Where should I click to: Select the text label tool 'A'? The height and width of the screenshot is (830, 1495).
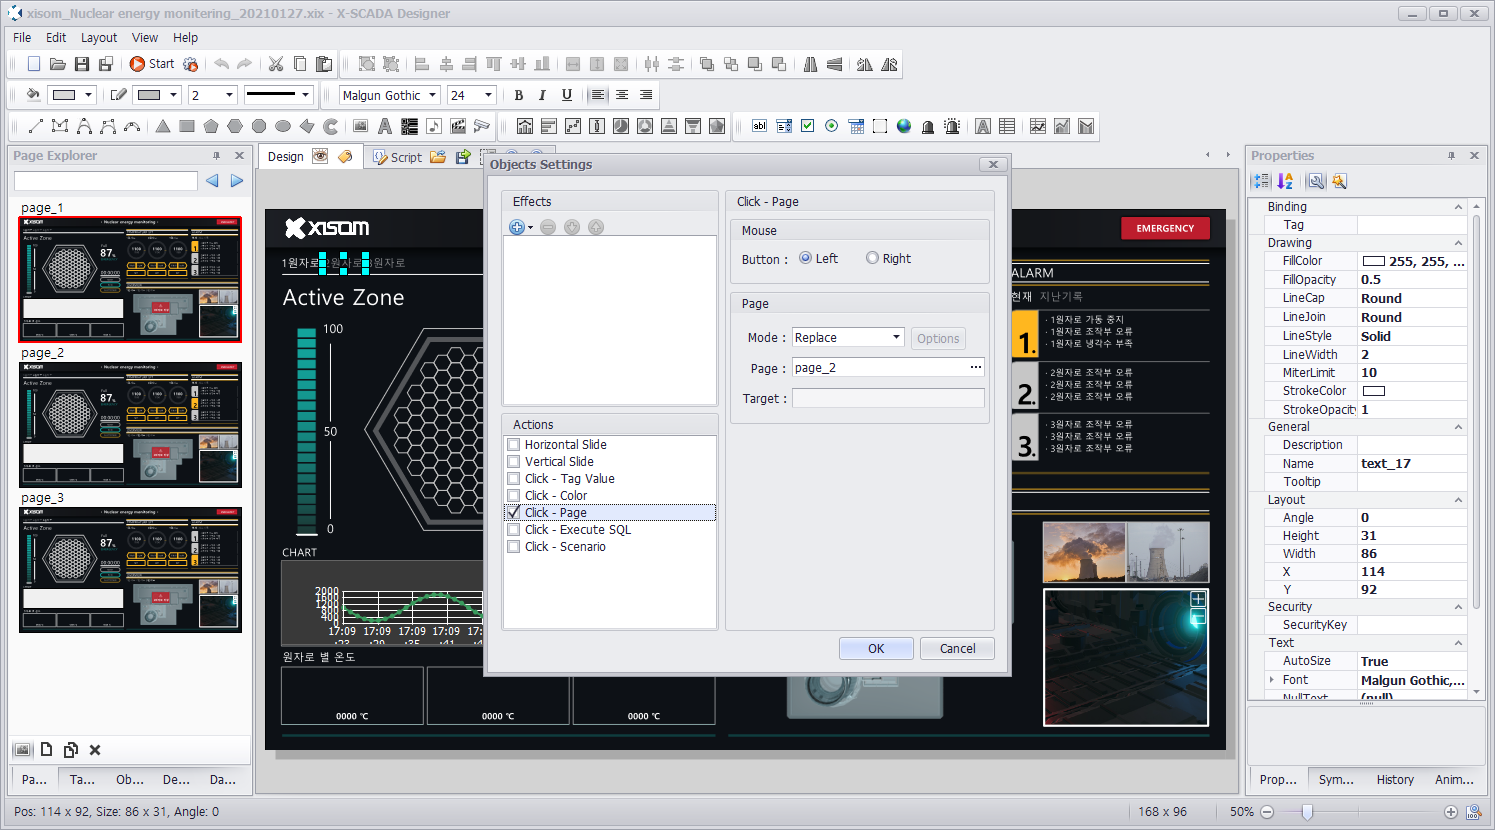coord(384,126)
